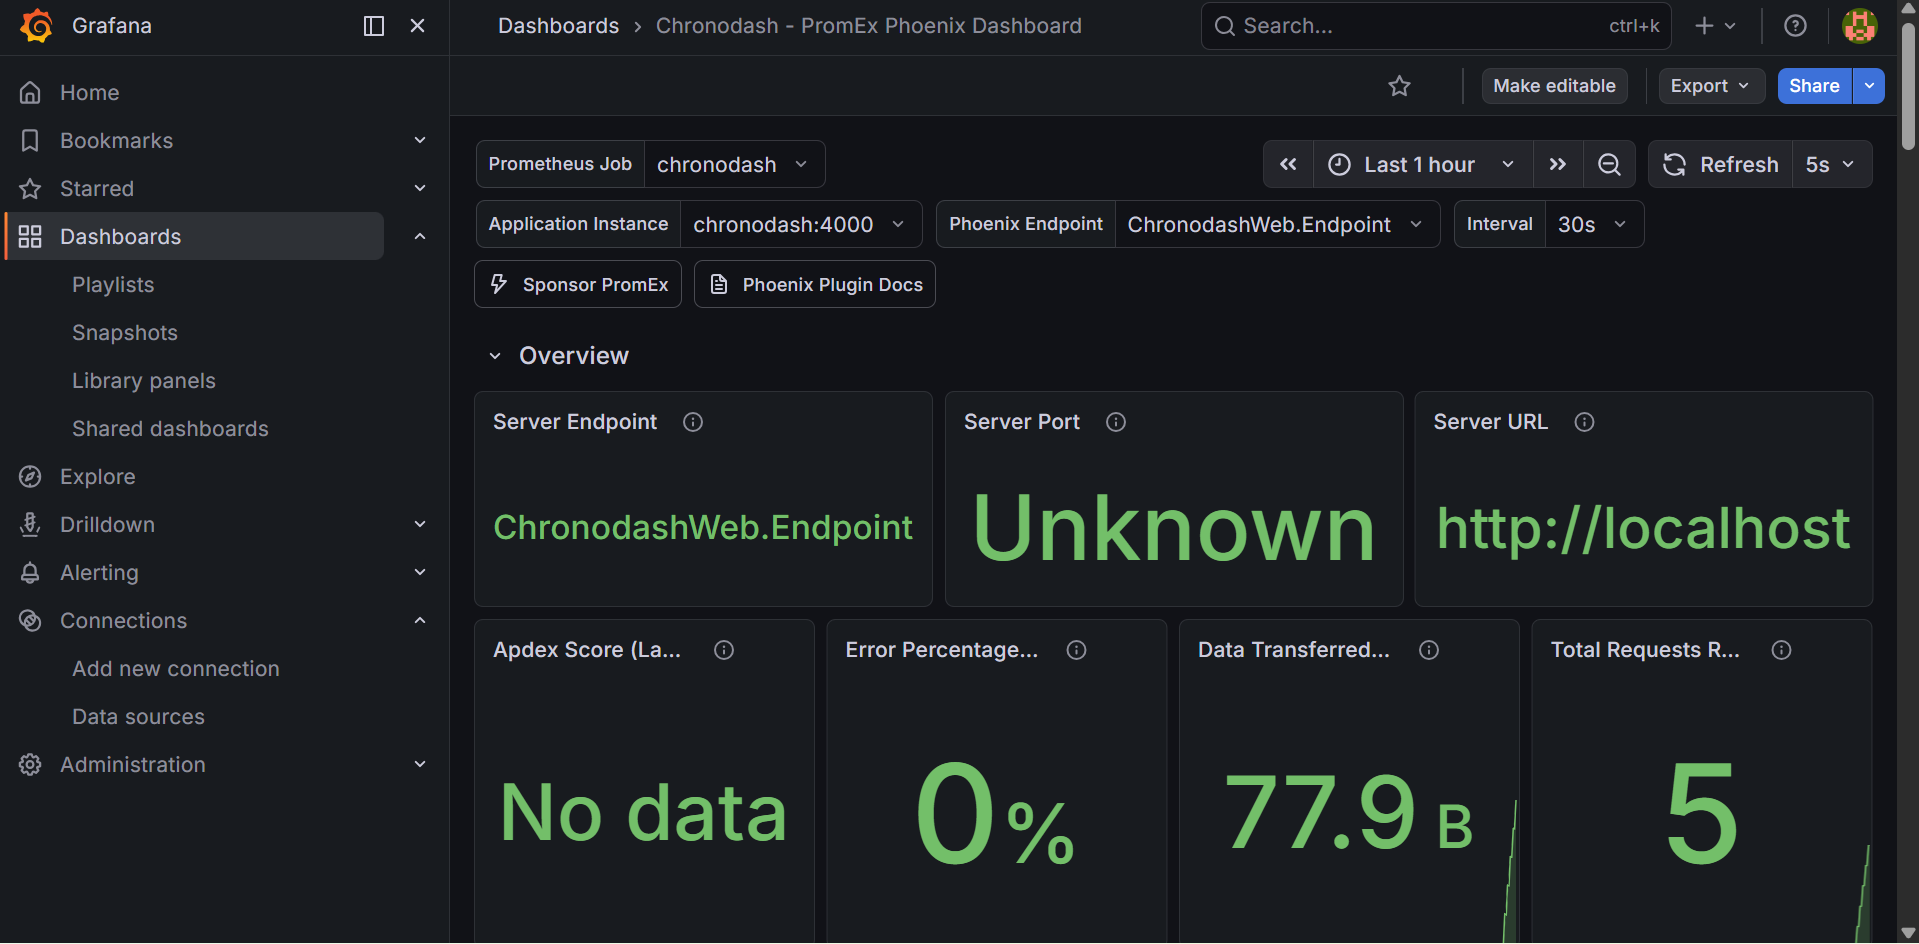Open Administration in the sidebar
The width and height of the screenshot is (1919, 944).
click(133, 765)
